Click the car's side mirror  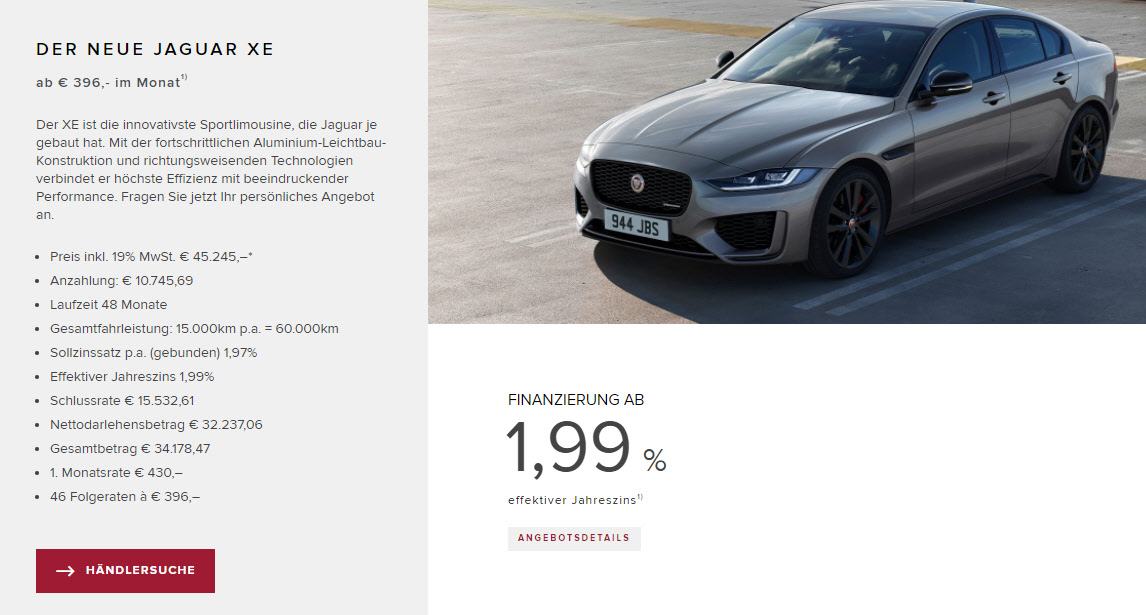948,84
